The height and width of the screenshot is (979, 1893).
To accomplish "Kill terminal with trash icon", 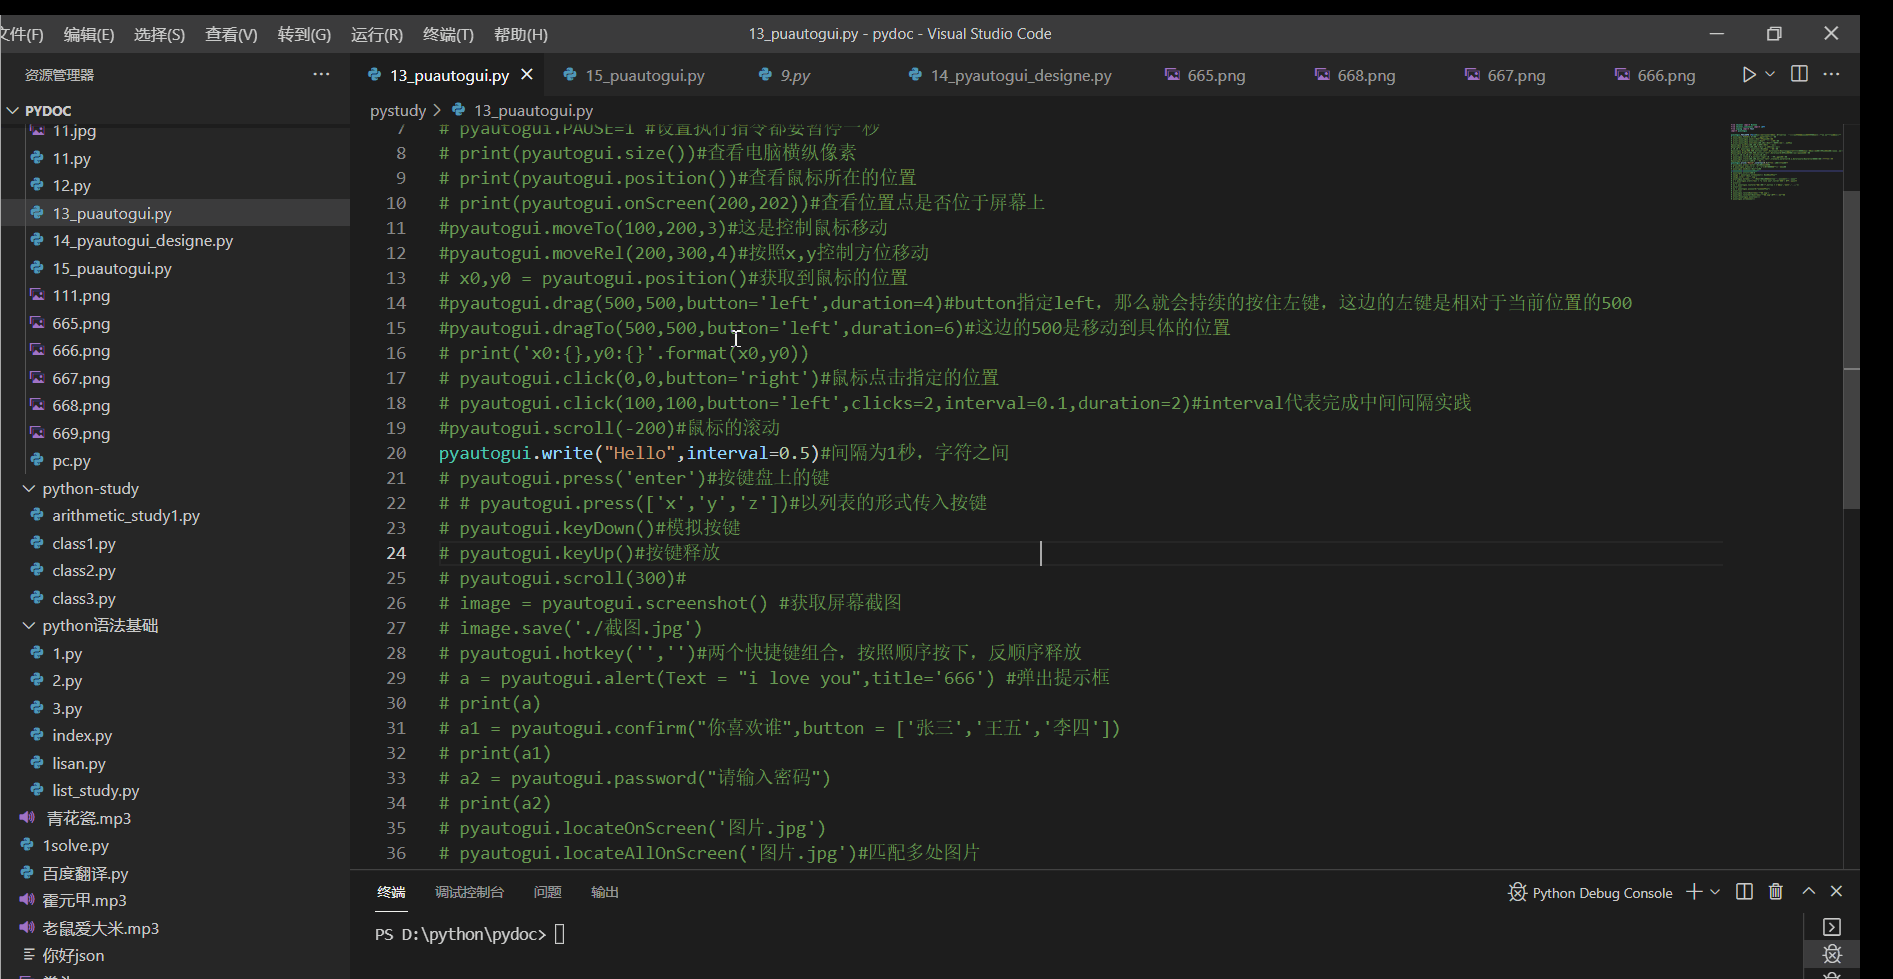I will 1776,891.
